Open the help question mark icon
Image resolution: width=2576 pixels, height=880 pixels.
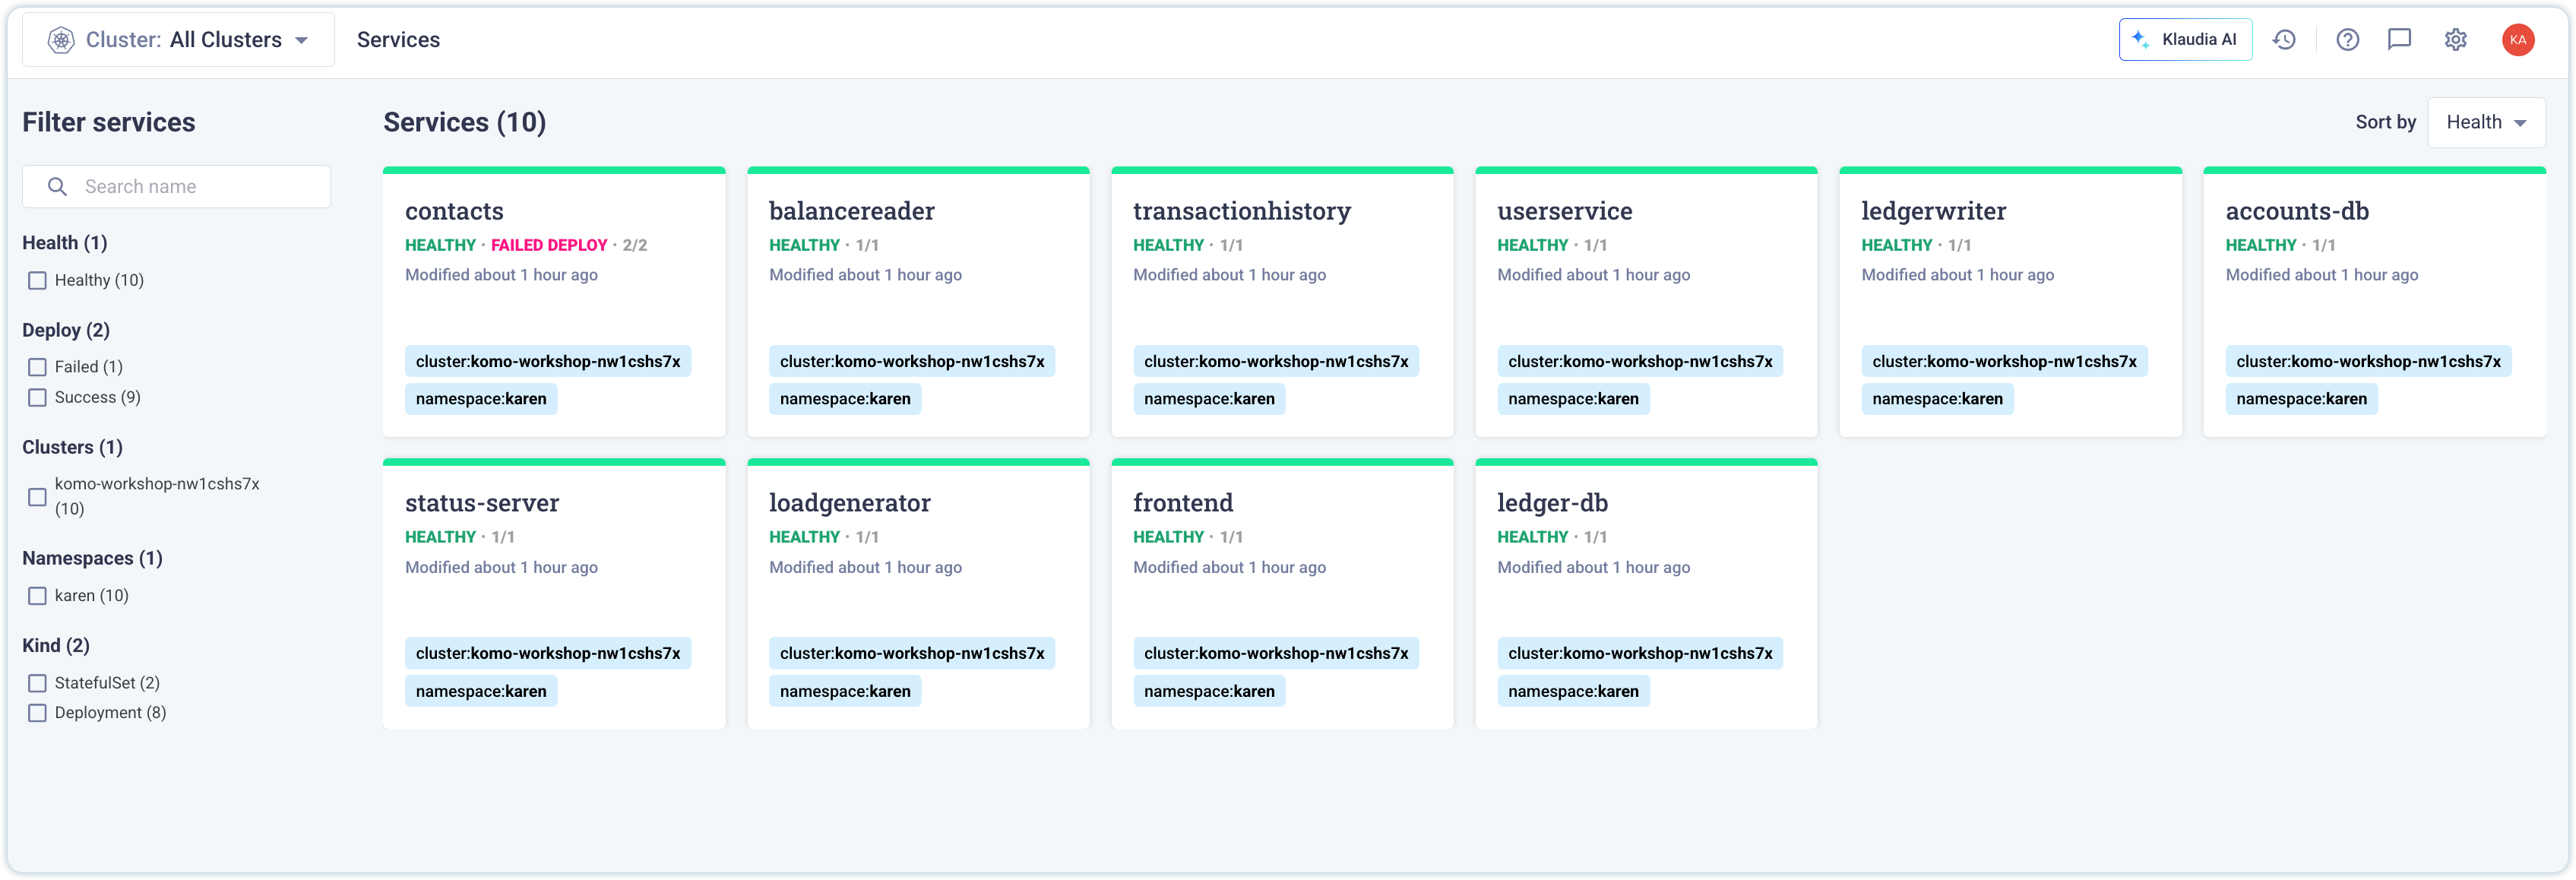pos(2347,40)
